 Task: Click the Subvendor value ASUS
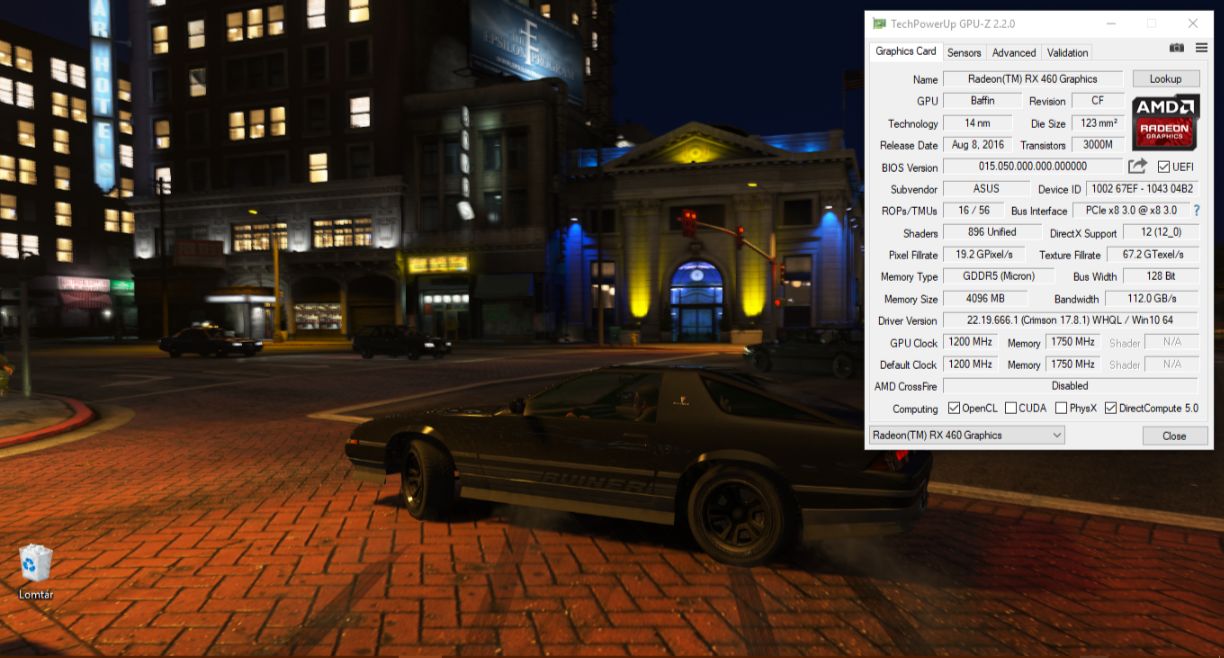click(x=986, y=189)
